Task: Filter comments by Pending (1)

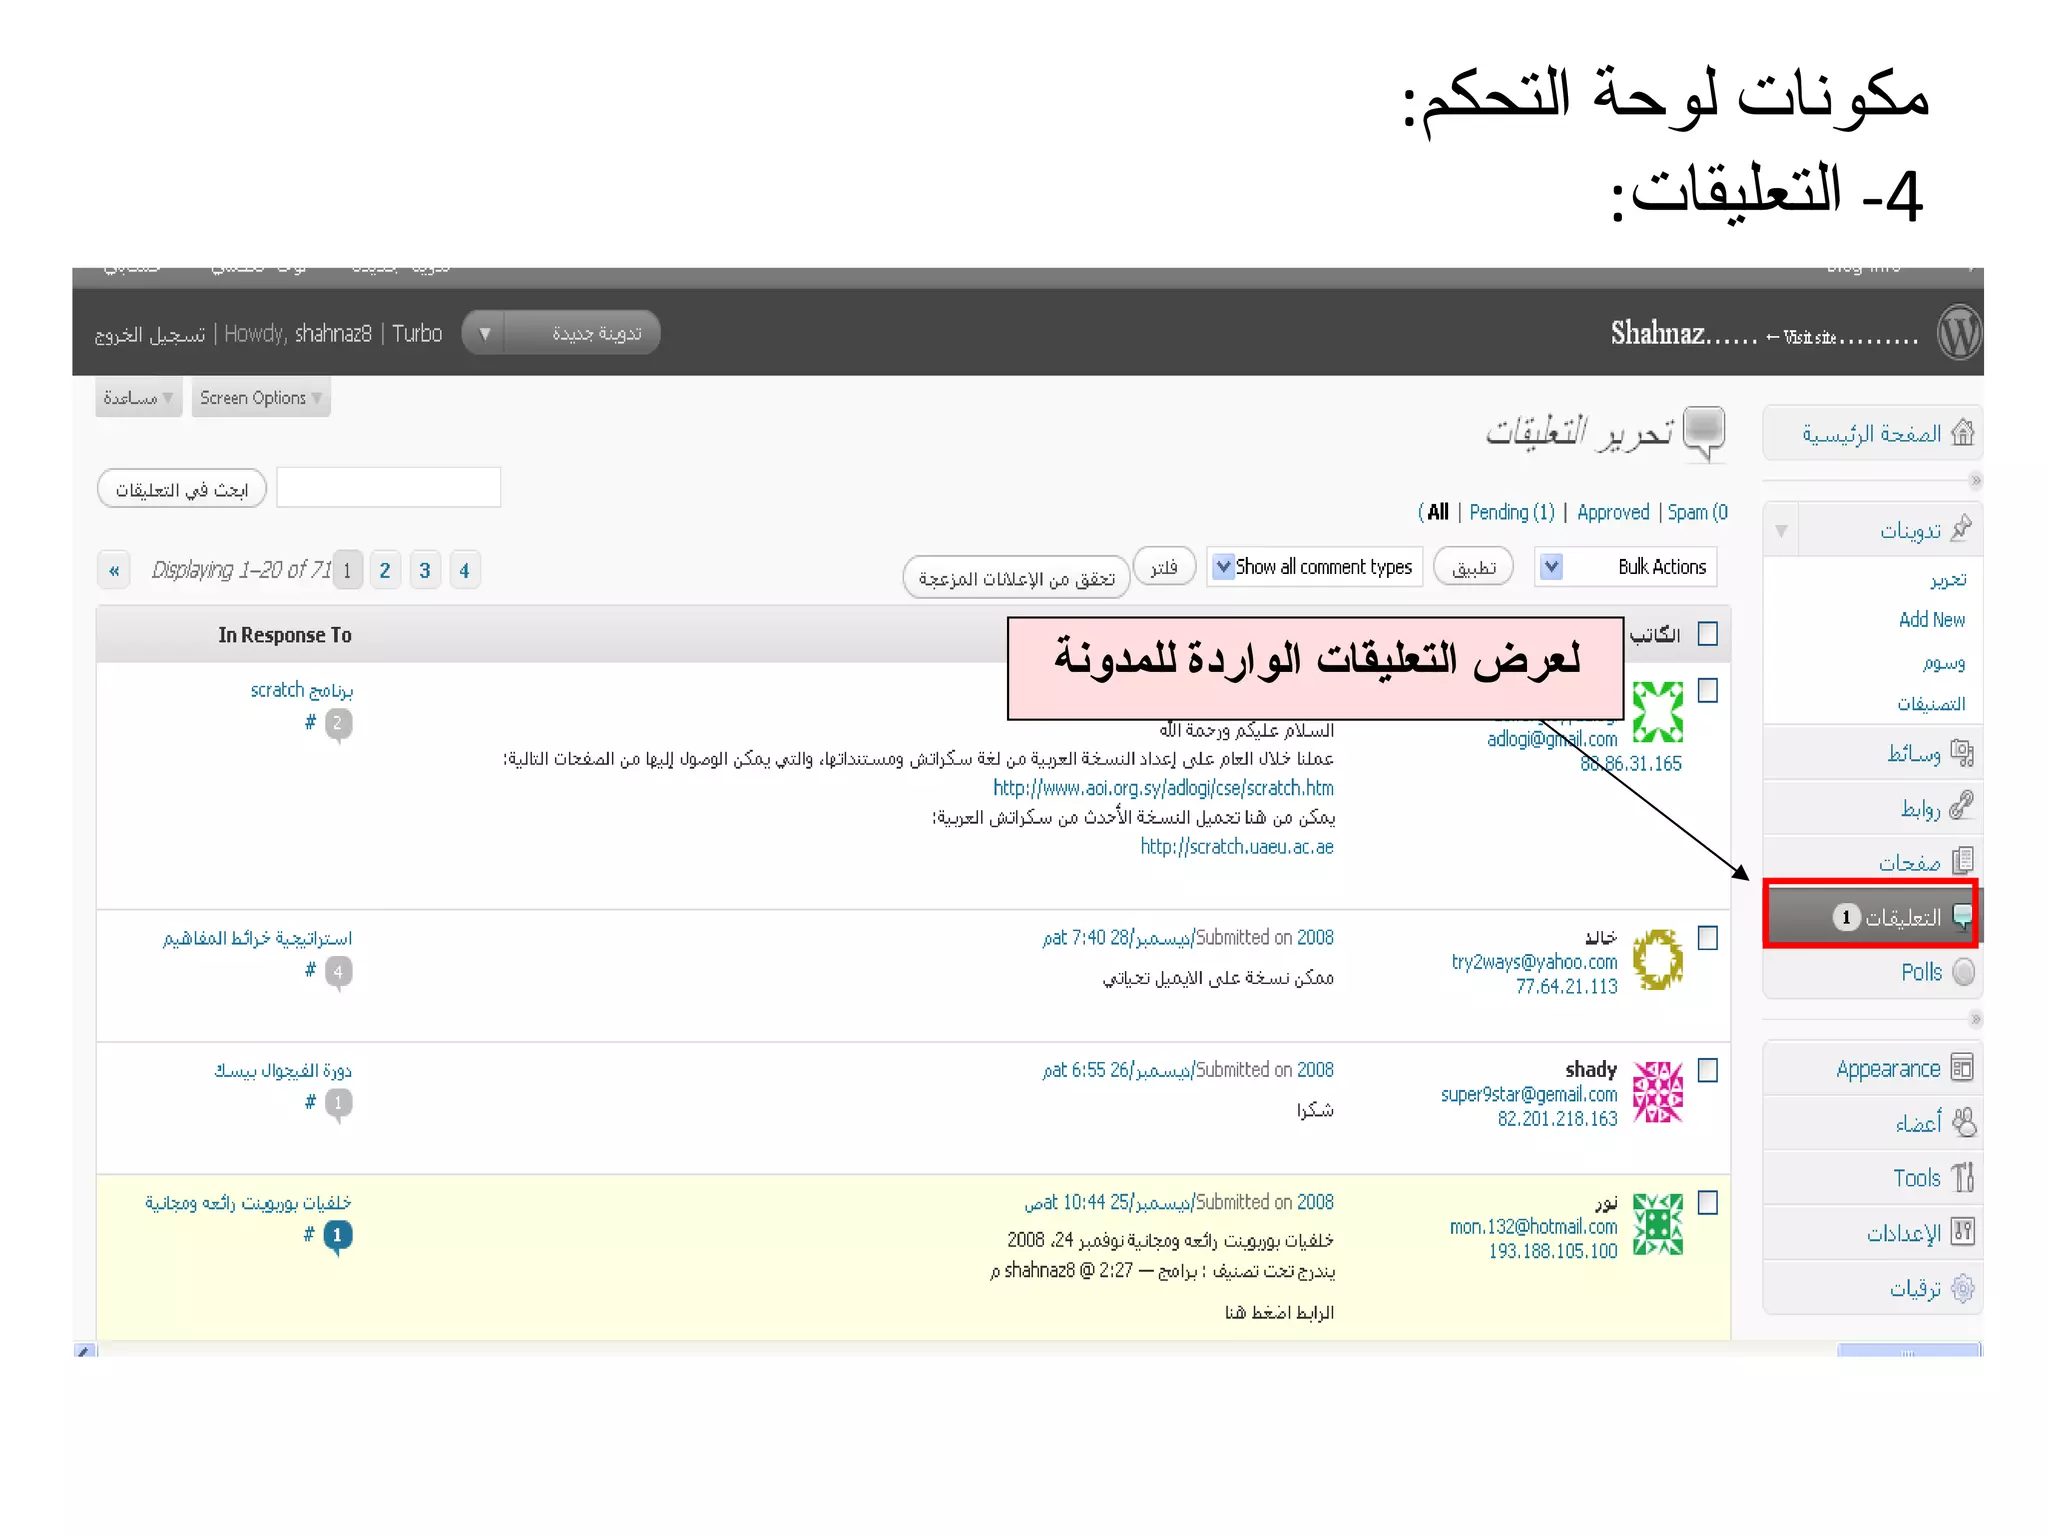Action: point(1512,512)
